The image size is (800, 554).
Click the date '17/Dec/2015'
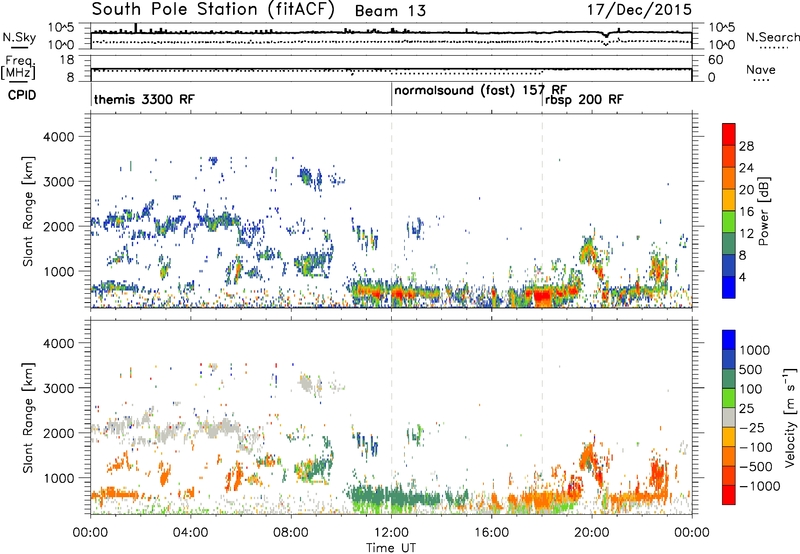(x=639, y=9)
